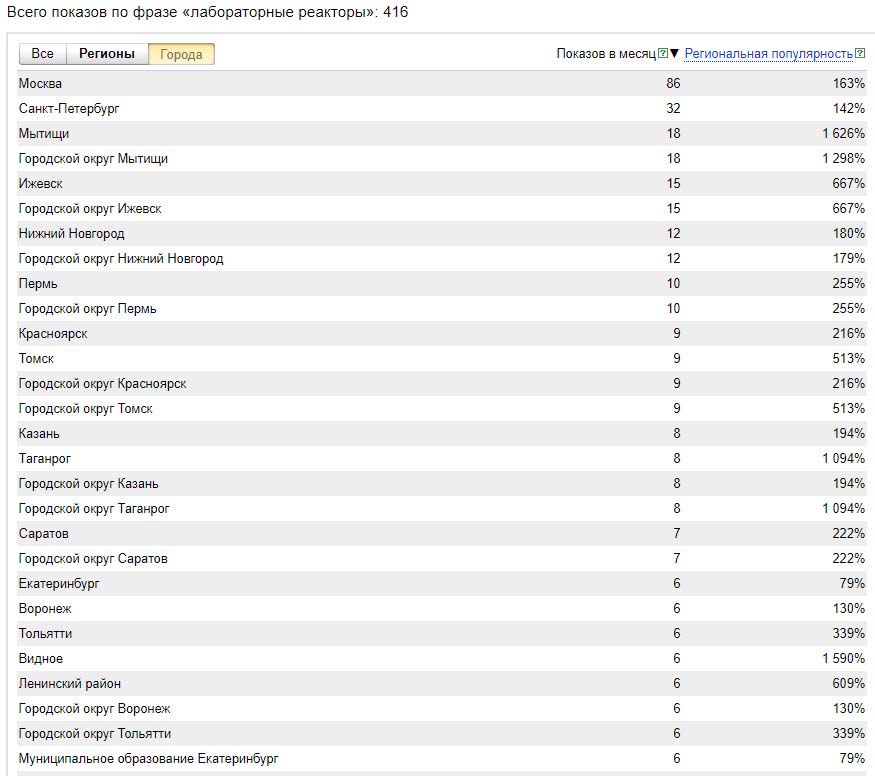
Task: Sort by Региональная популярность link
Action: (x=768, y=54)
